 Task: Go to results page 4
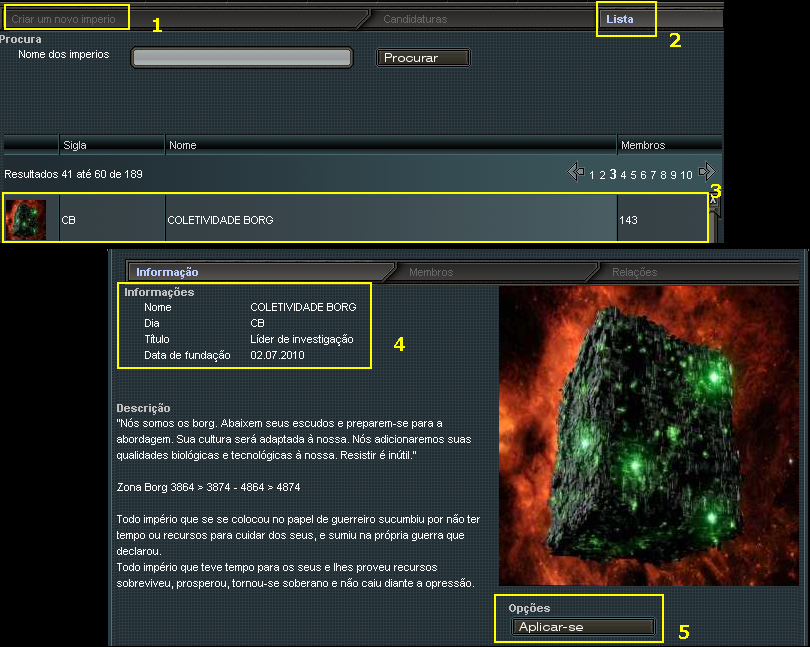[623, 175]
